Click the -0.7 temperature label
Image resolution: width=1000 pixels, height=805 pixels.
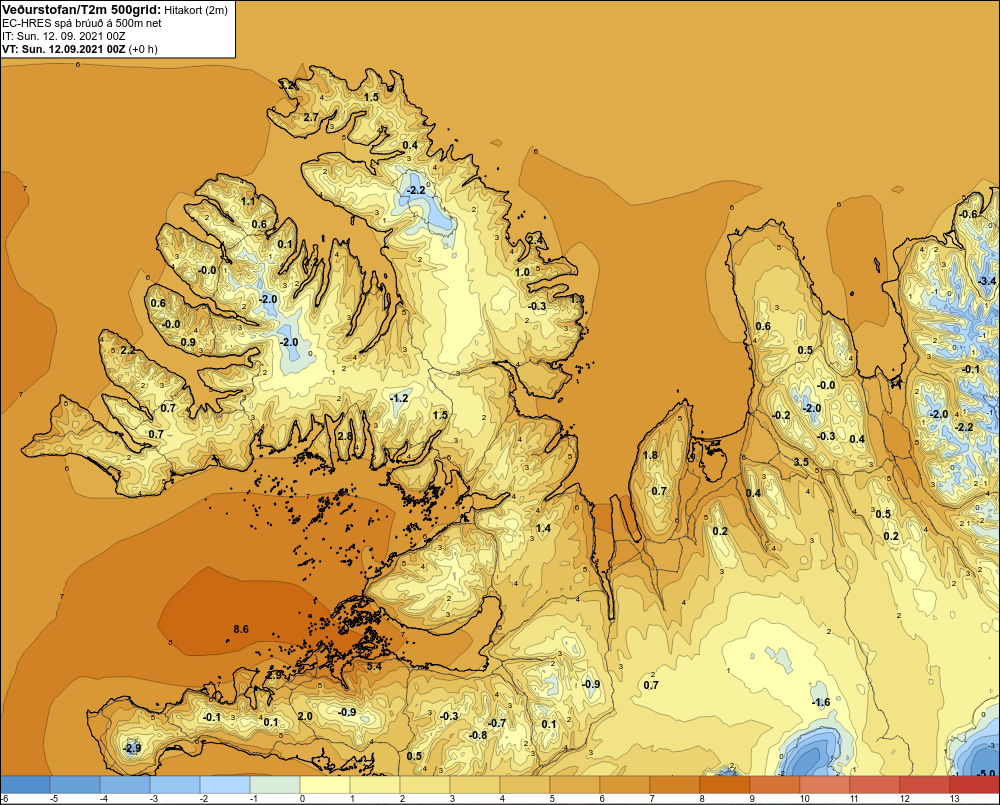click(x=497, y=723)
